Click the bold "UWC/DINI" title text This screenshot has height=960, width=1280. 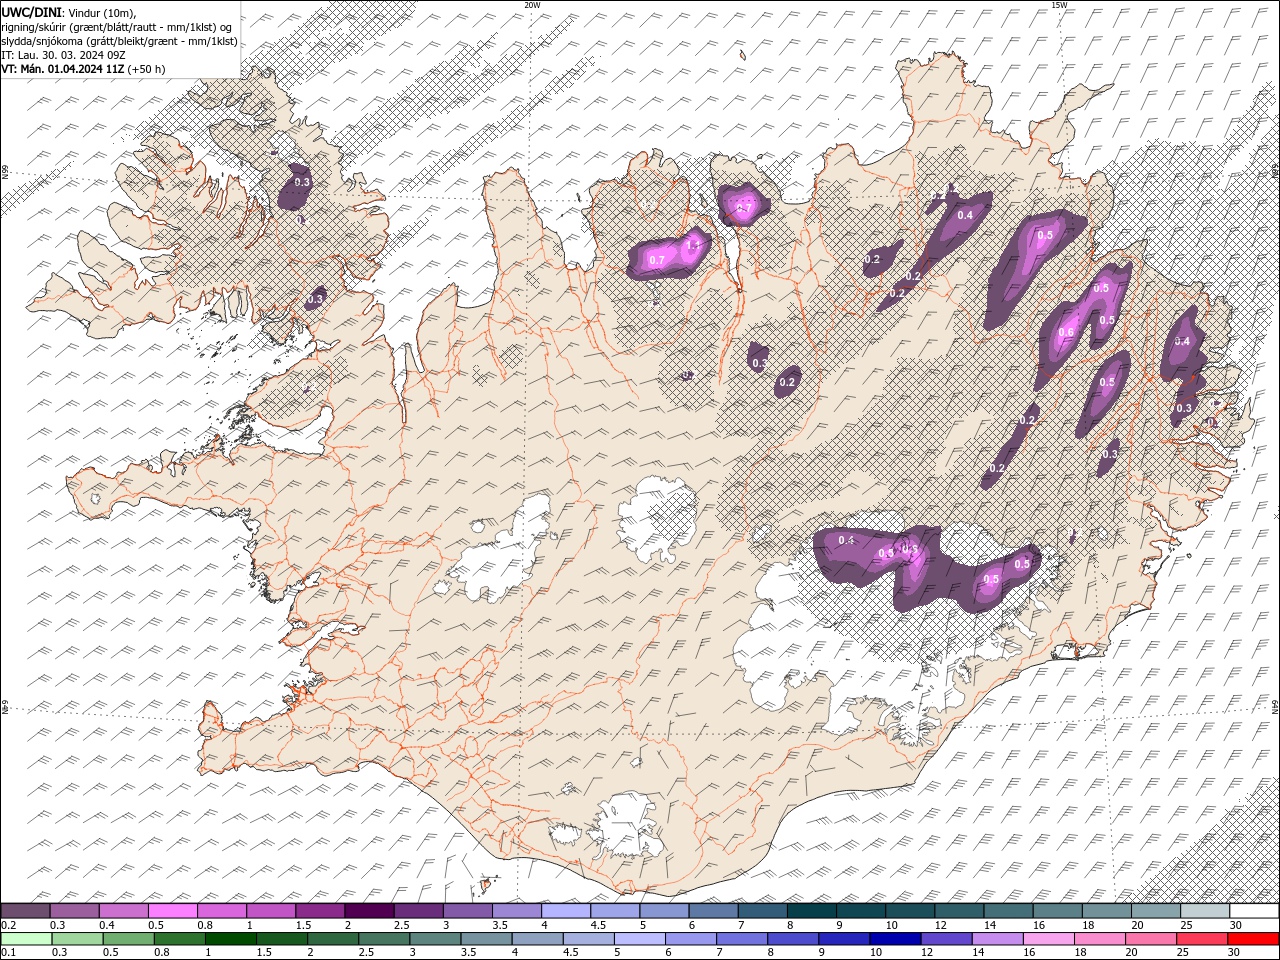tap(31, 12)
